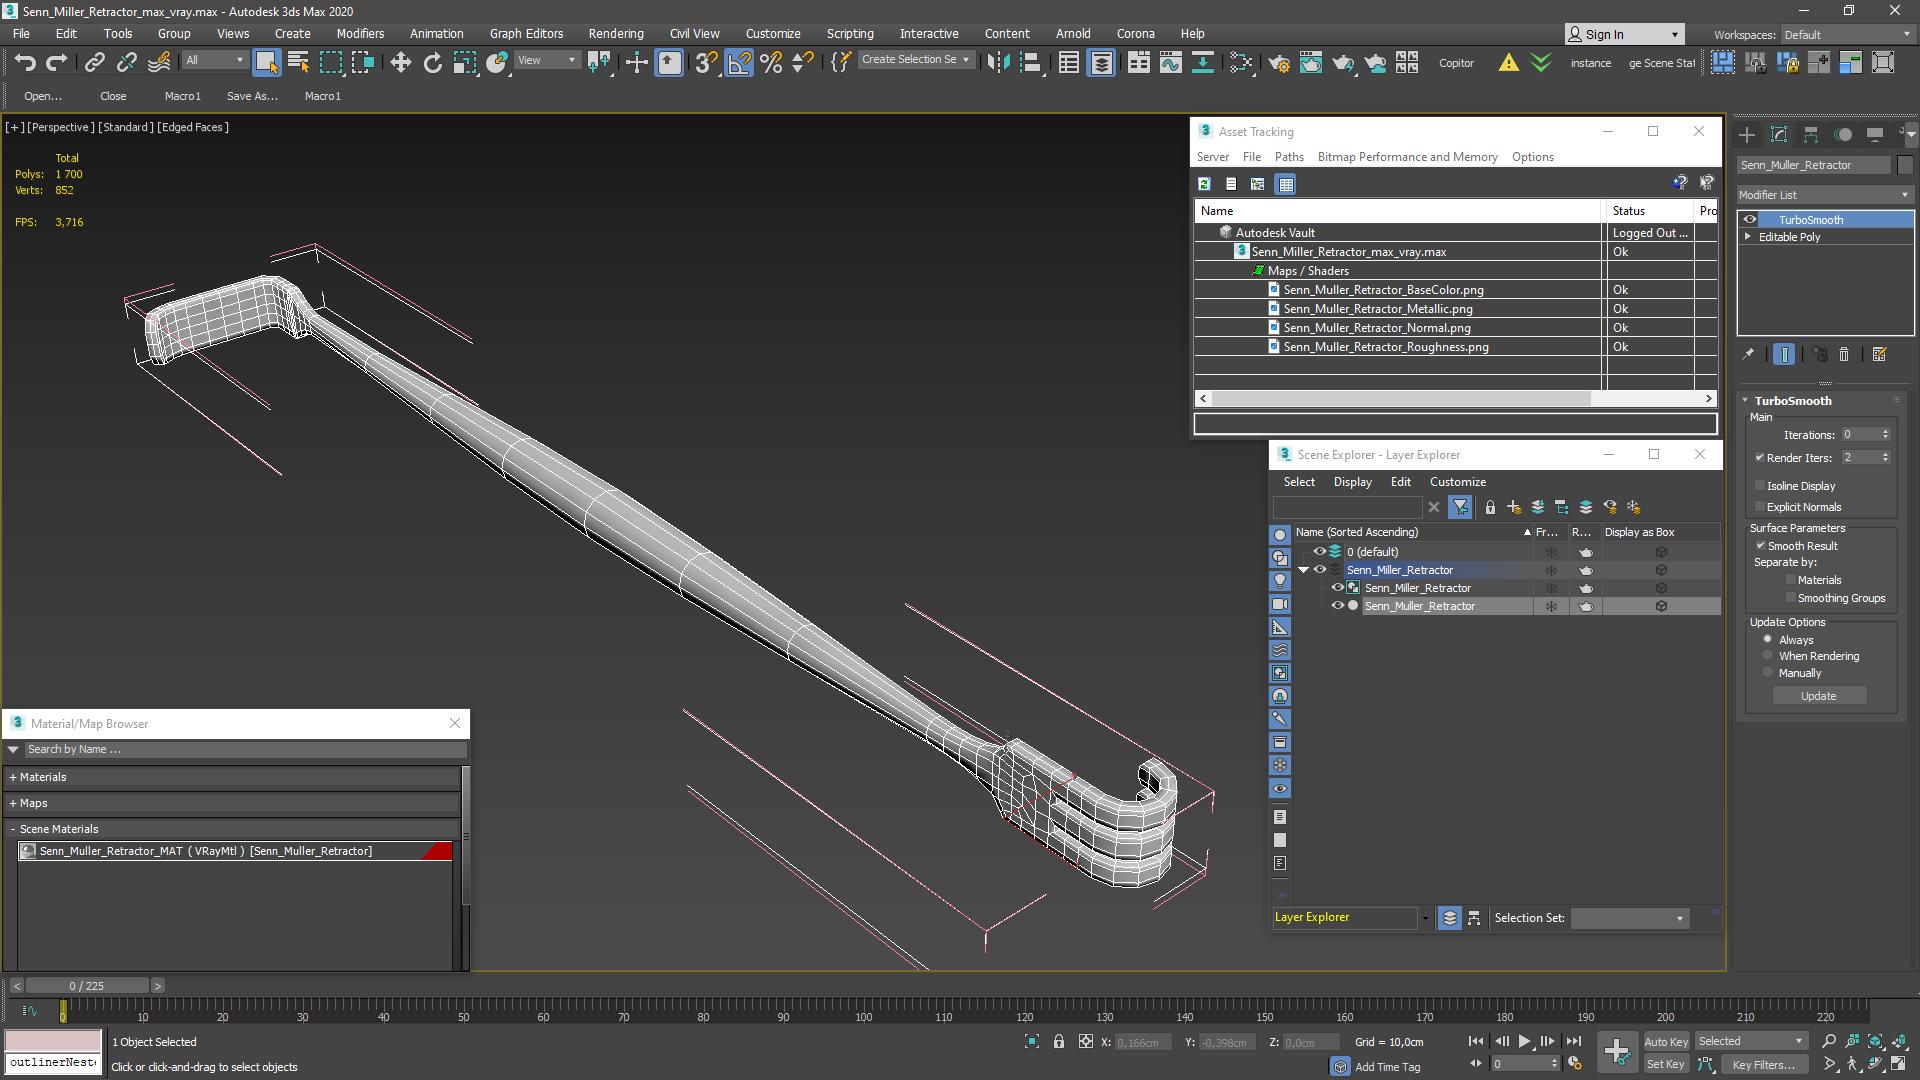Image resolution: width=1920 pixels, height=1080 pixels.
Task: Uncheck the Smooth Result checkbox
Action: tap(1760, 546)
